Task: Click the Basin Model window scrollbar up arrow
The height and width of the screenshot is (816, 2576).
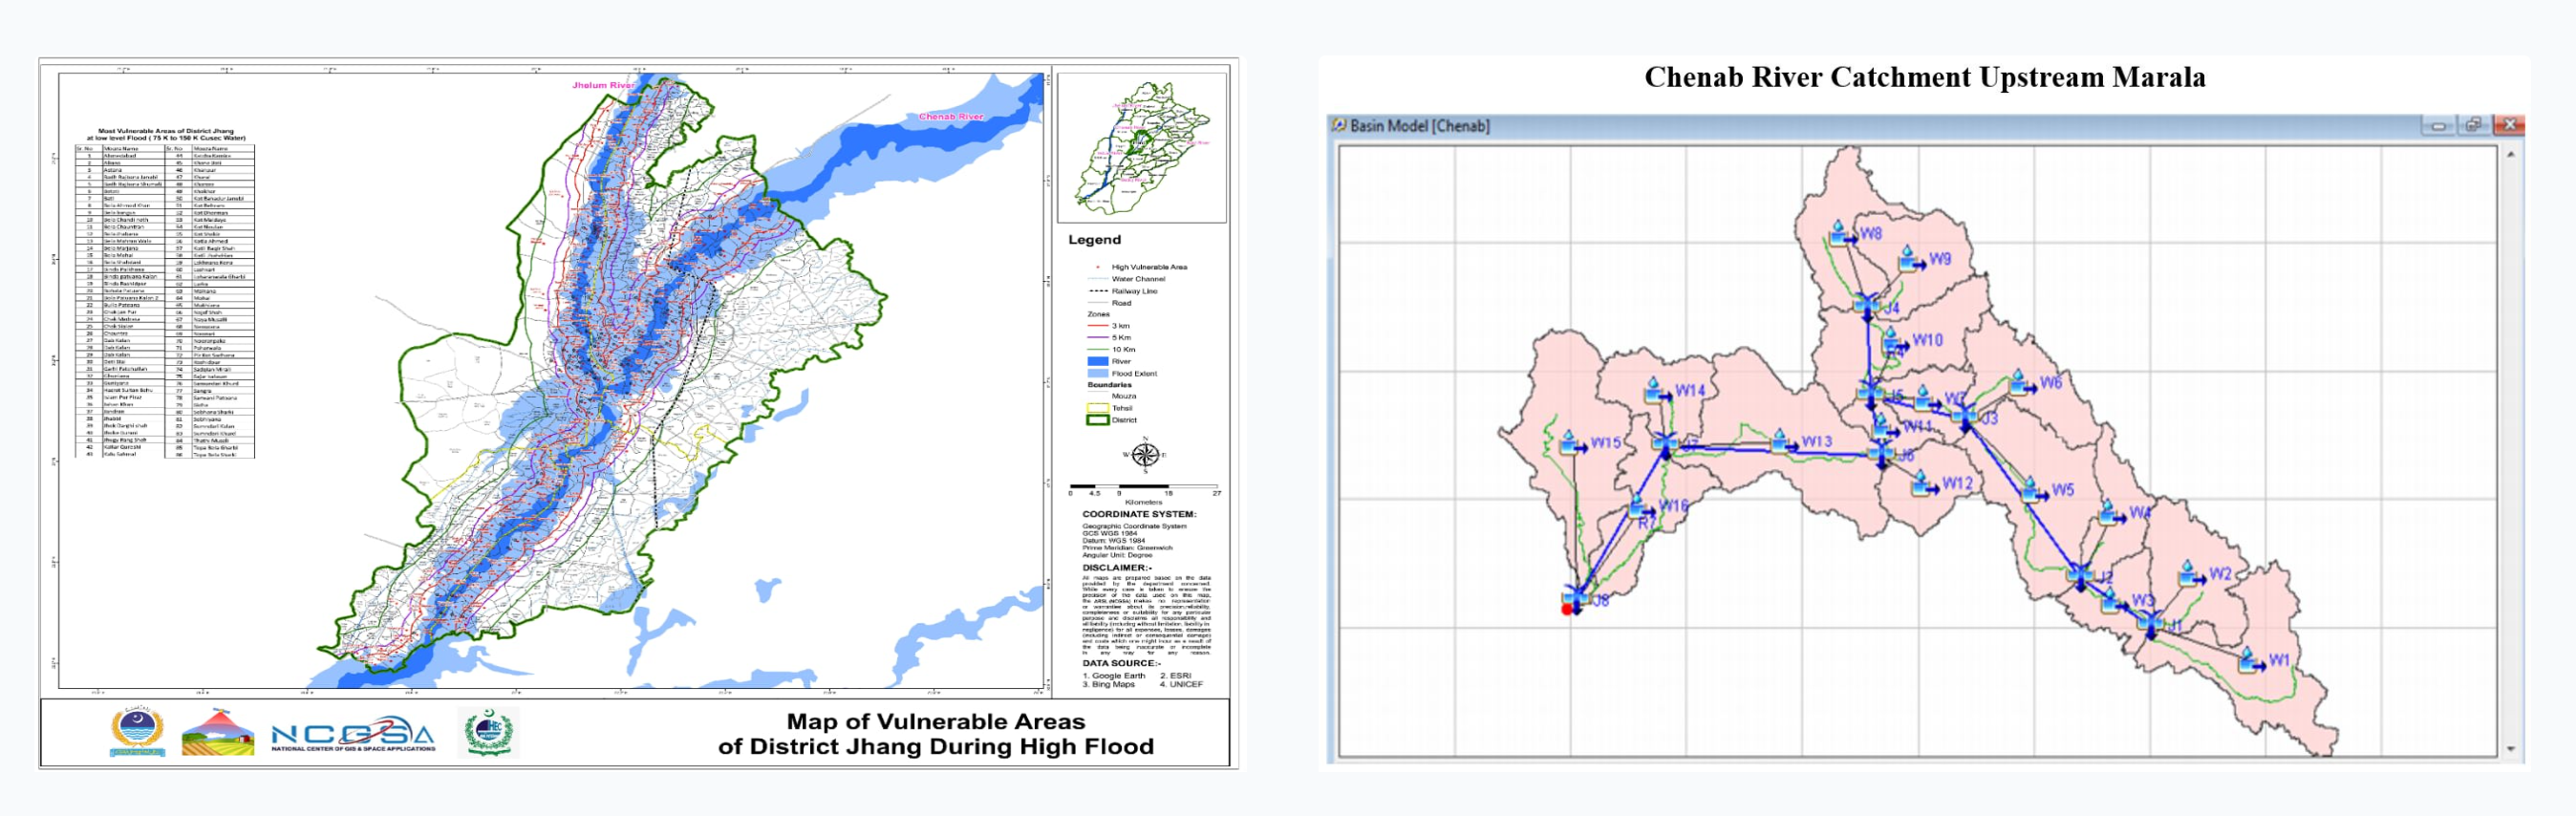Action: coord(2511,154)
